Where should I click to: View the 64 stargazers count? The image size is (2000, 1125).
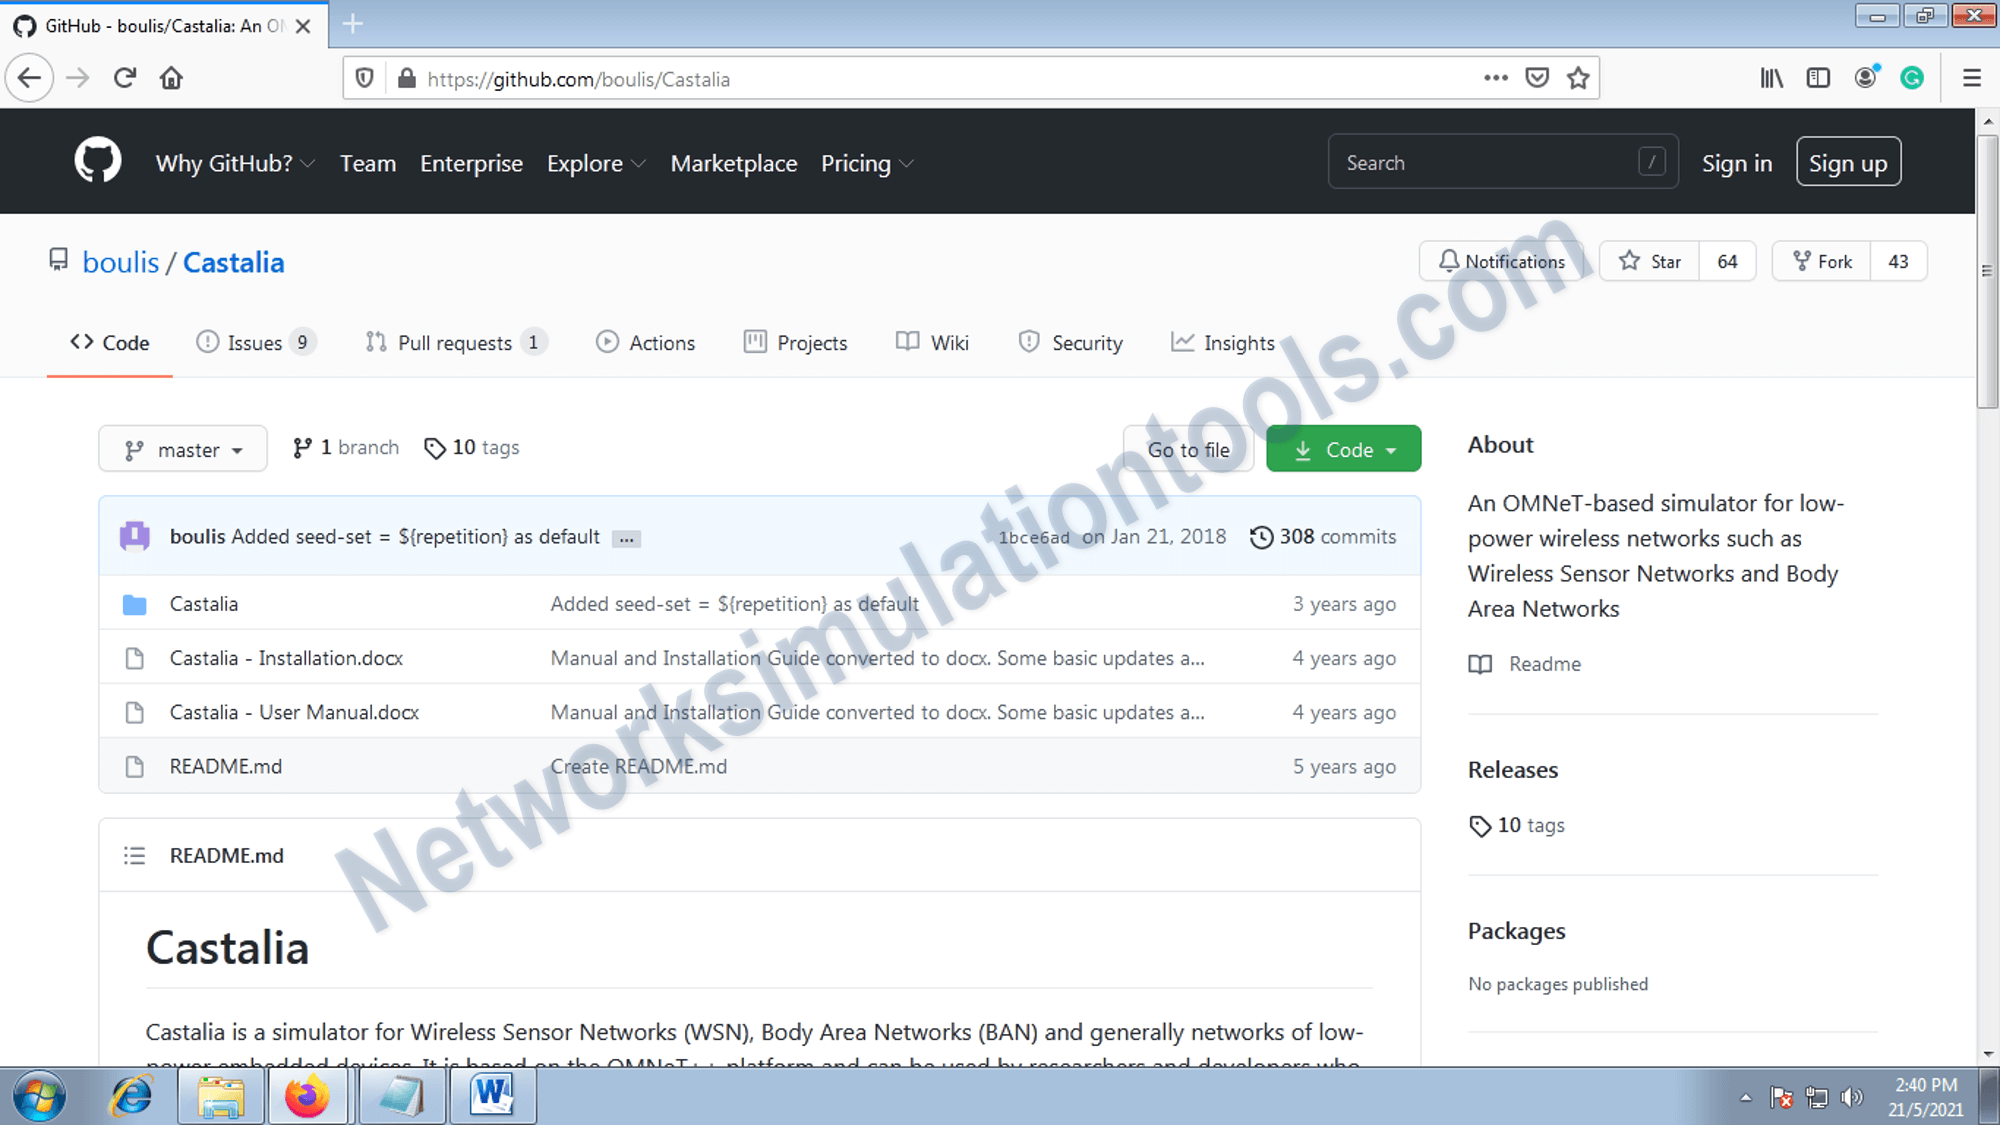[1727, 261]
